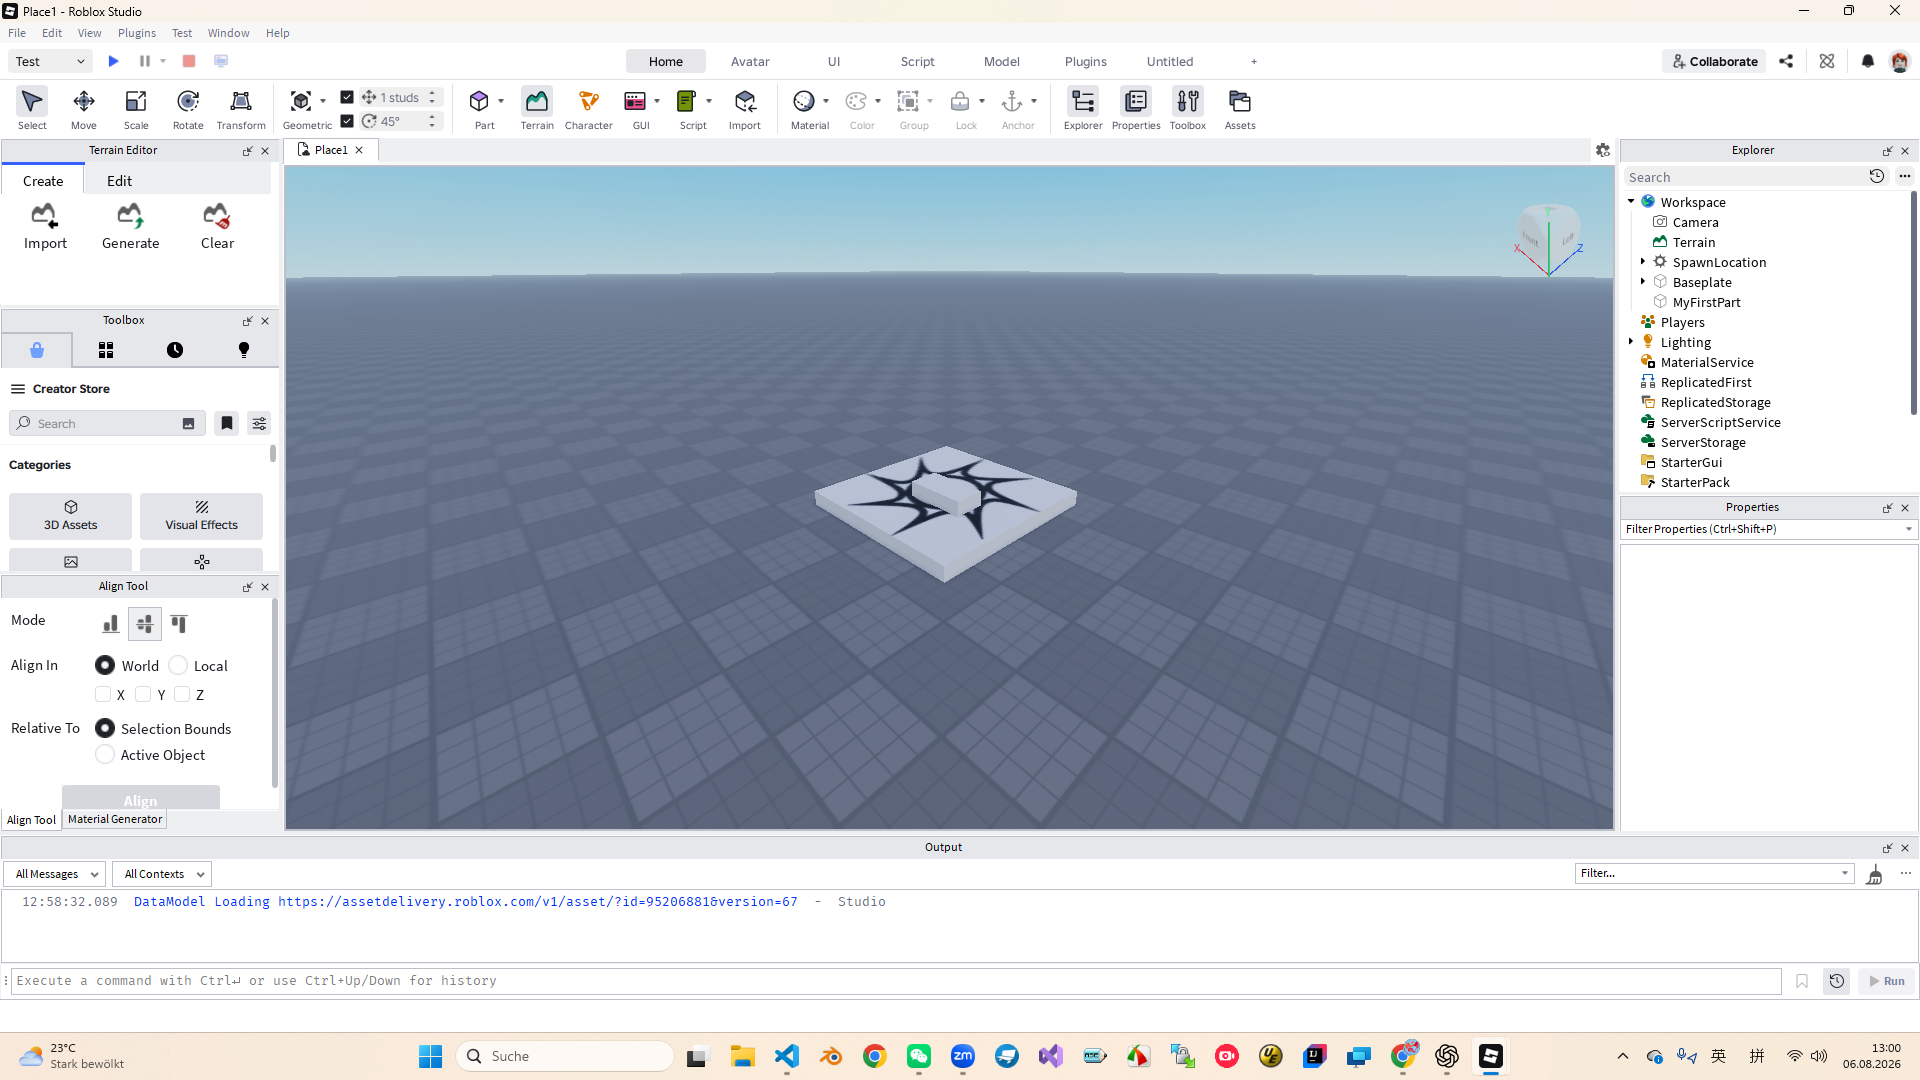
Task: Open Output Filter dropdown arrow
Action: coord(1845,873)
